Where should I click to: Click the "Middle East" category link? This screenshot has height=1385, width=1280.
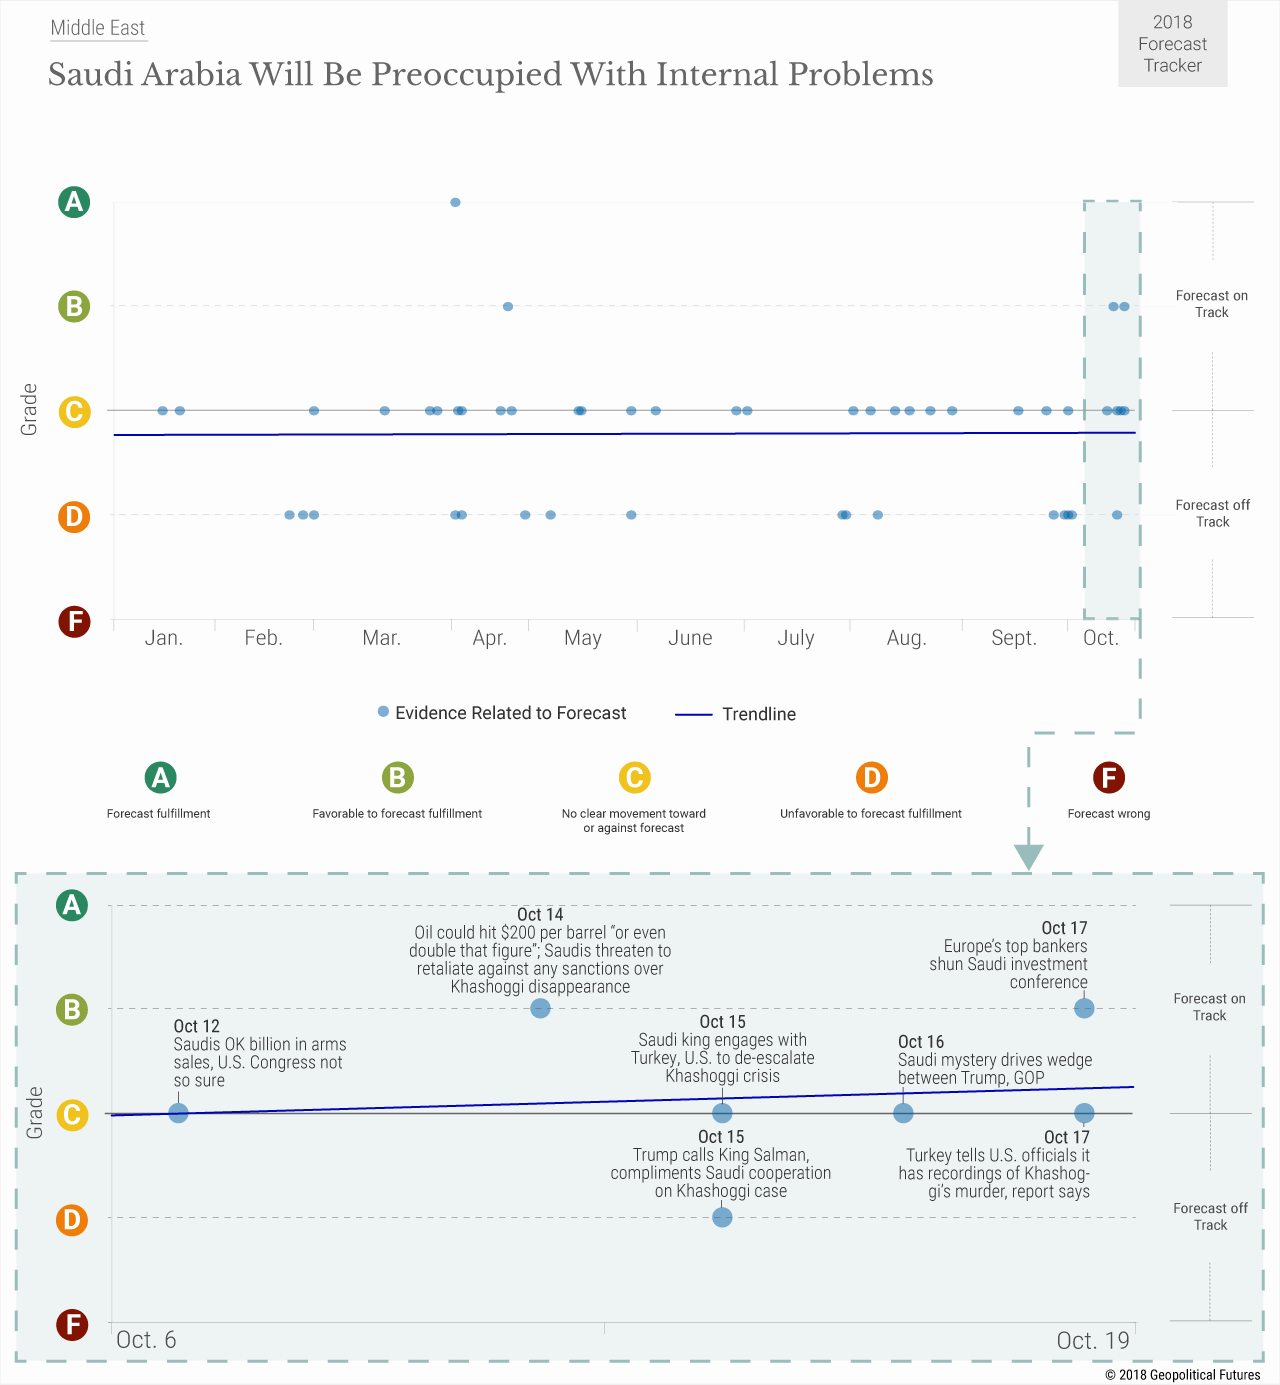[x=98, y=28]
